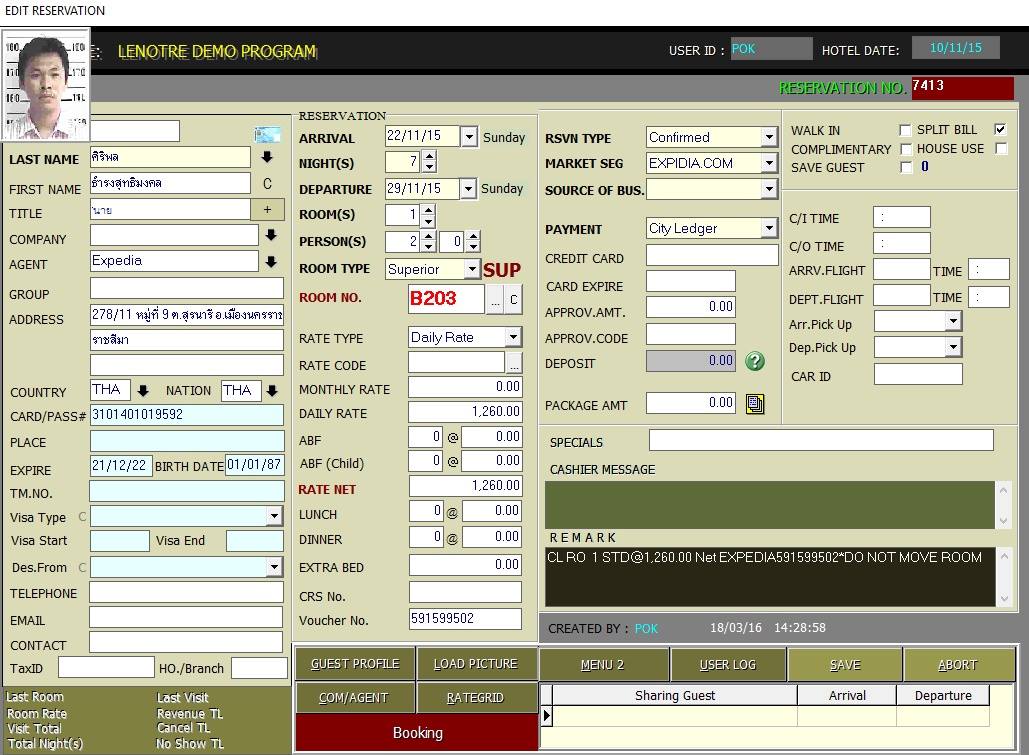Screen dimensions: 1029x755
Task: Click the ellipsis button beside Room No. B203
Action: click(x=494, y=298)
